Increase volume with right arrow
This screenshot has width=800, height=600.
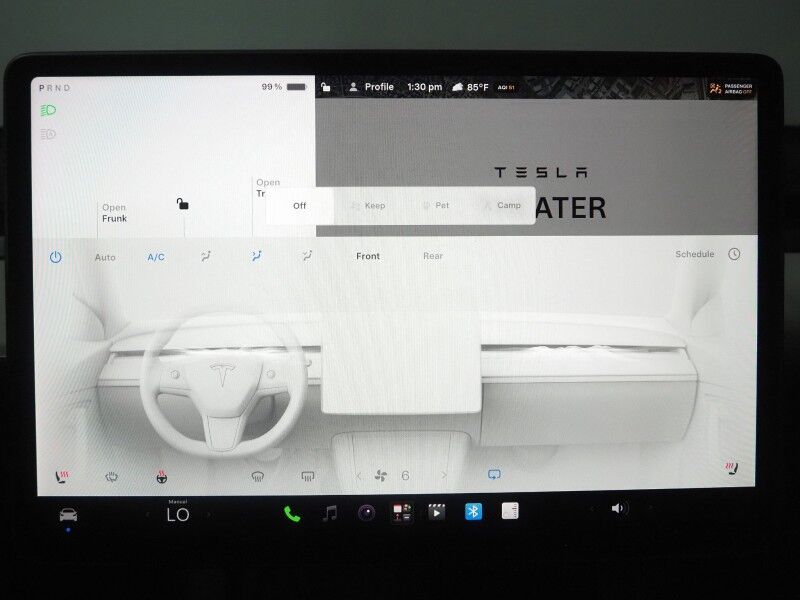click(650, 508)
